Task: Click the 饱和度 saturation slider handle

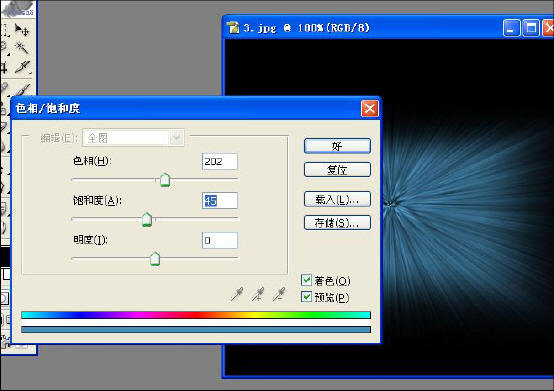Action: 147,219
